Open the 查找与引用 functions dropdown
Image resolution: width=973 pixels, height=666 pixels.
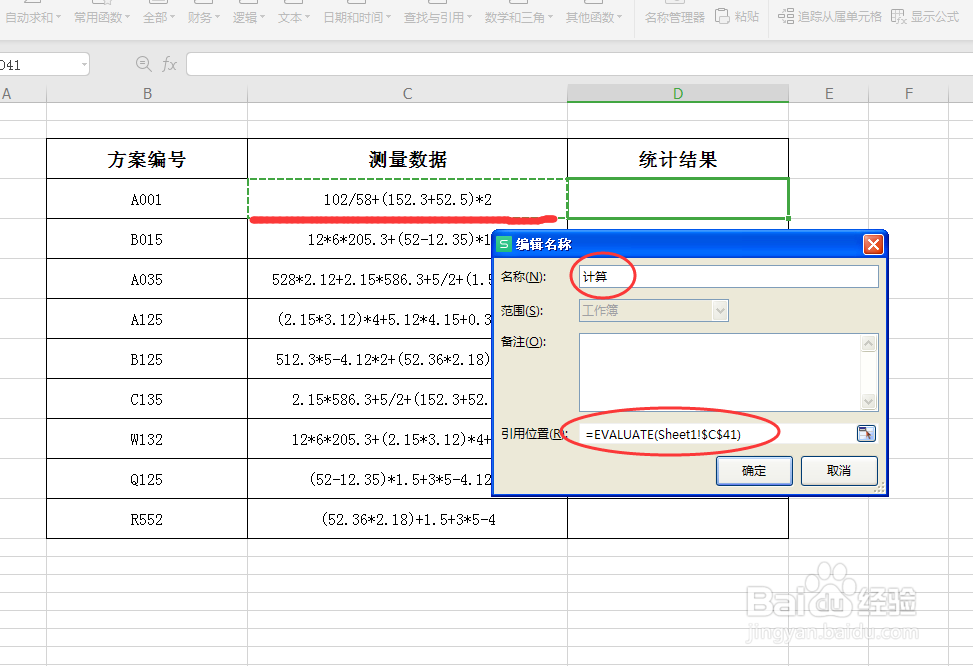437,17
